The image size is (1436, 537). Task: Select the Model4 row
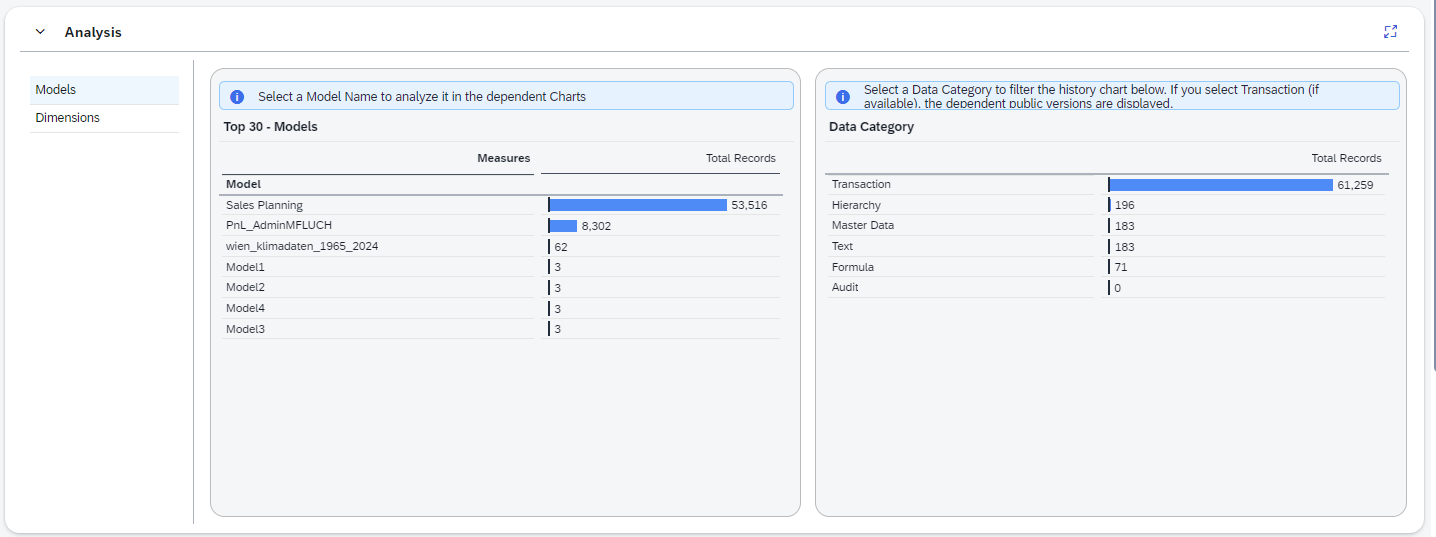tap(245, 308)
